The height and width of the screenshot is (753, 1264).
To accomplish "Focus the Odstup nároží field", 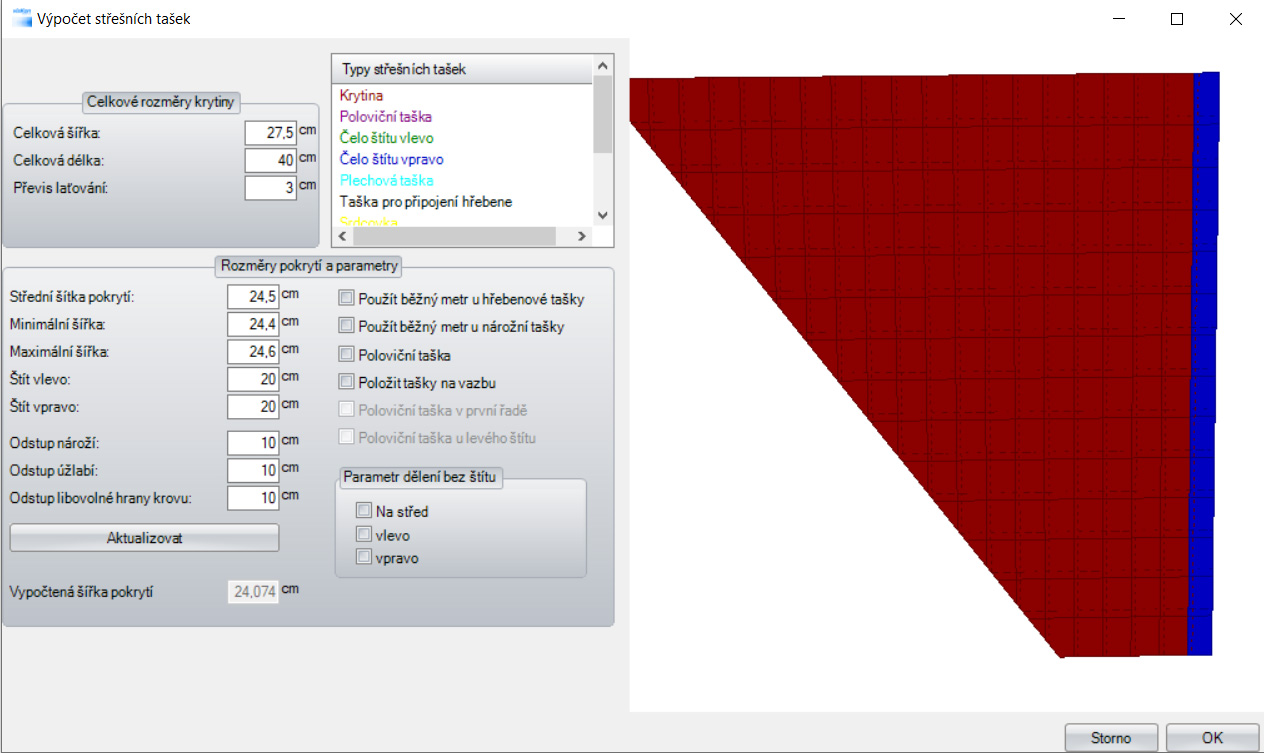I will (x=253, y=443).
